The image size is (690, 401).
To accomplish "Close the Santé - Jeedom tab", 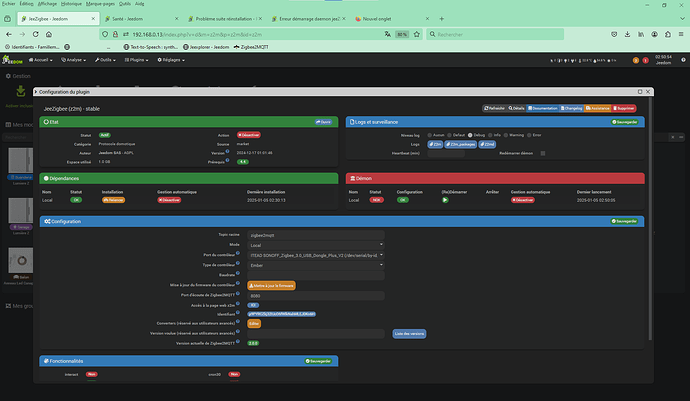I will (x=176, y=18).
